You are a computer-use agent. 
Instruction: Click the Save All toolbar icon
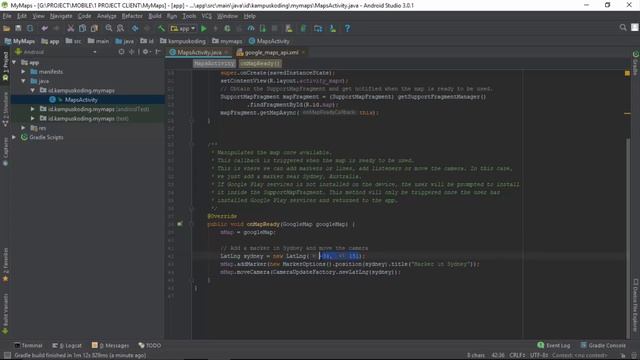pos(18,28)
